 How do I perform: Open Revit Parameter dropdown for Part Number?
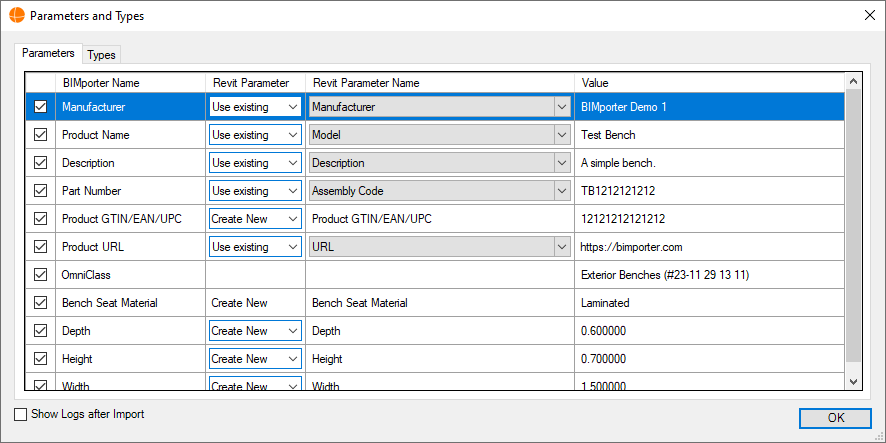click(x=255, y=191)
